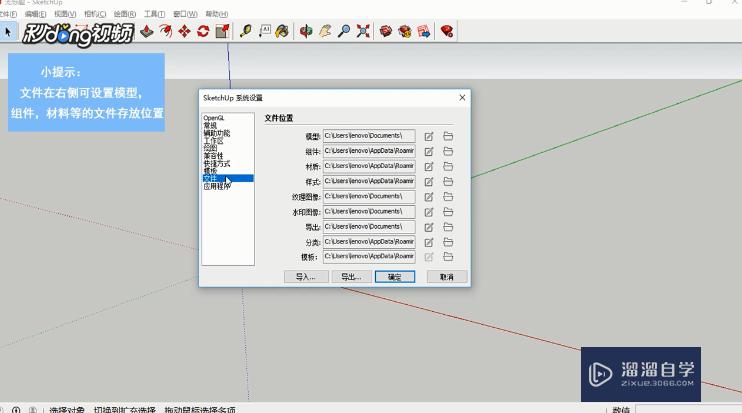Image resolution: width=742 pixels, height=413 pixels.
Task: Select the Push/Pull tool
Action: coord(147,32)
